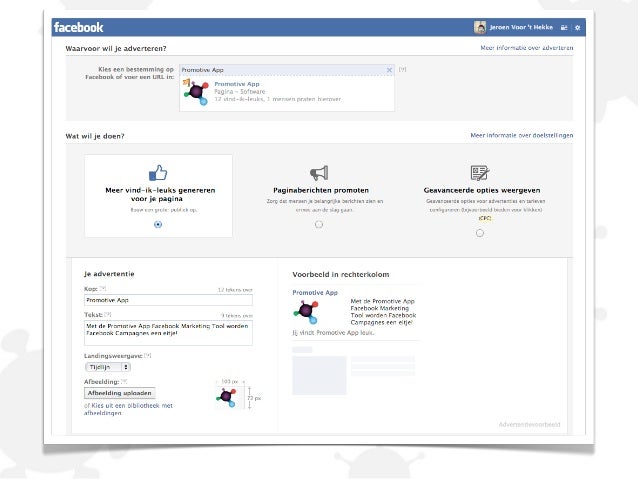Viewport: 638px width, 479px height.
Task: Select Promotive App page logo in suggestion
Action: pos(196,92)
